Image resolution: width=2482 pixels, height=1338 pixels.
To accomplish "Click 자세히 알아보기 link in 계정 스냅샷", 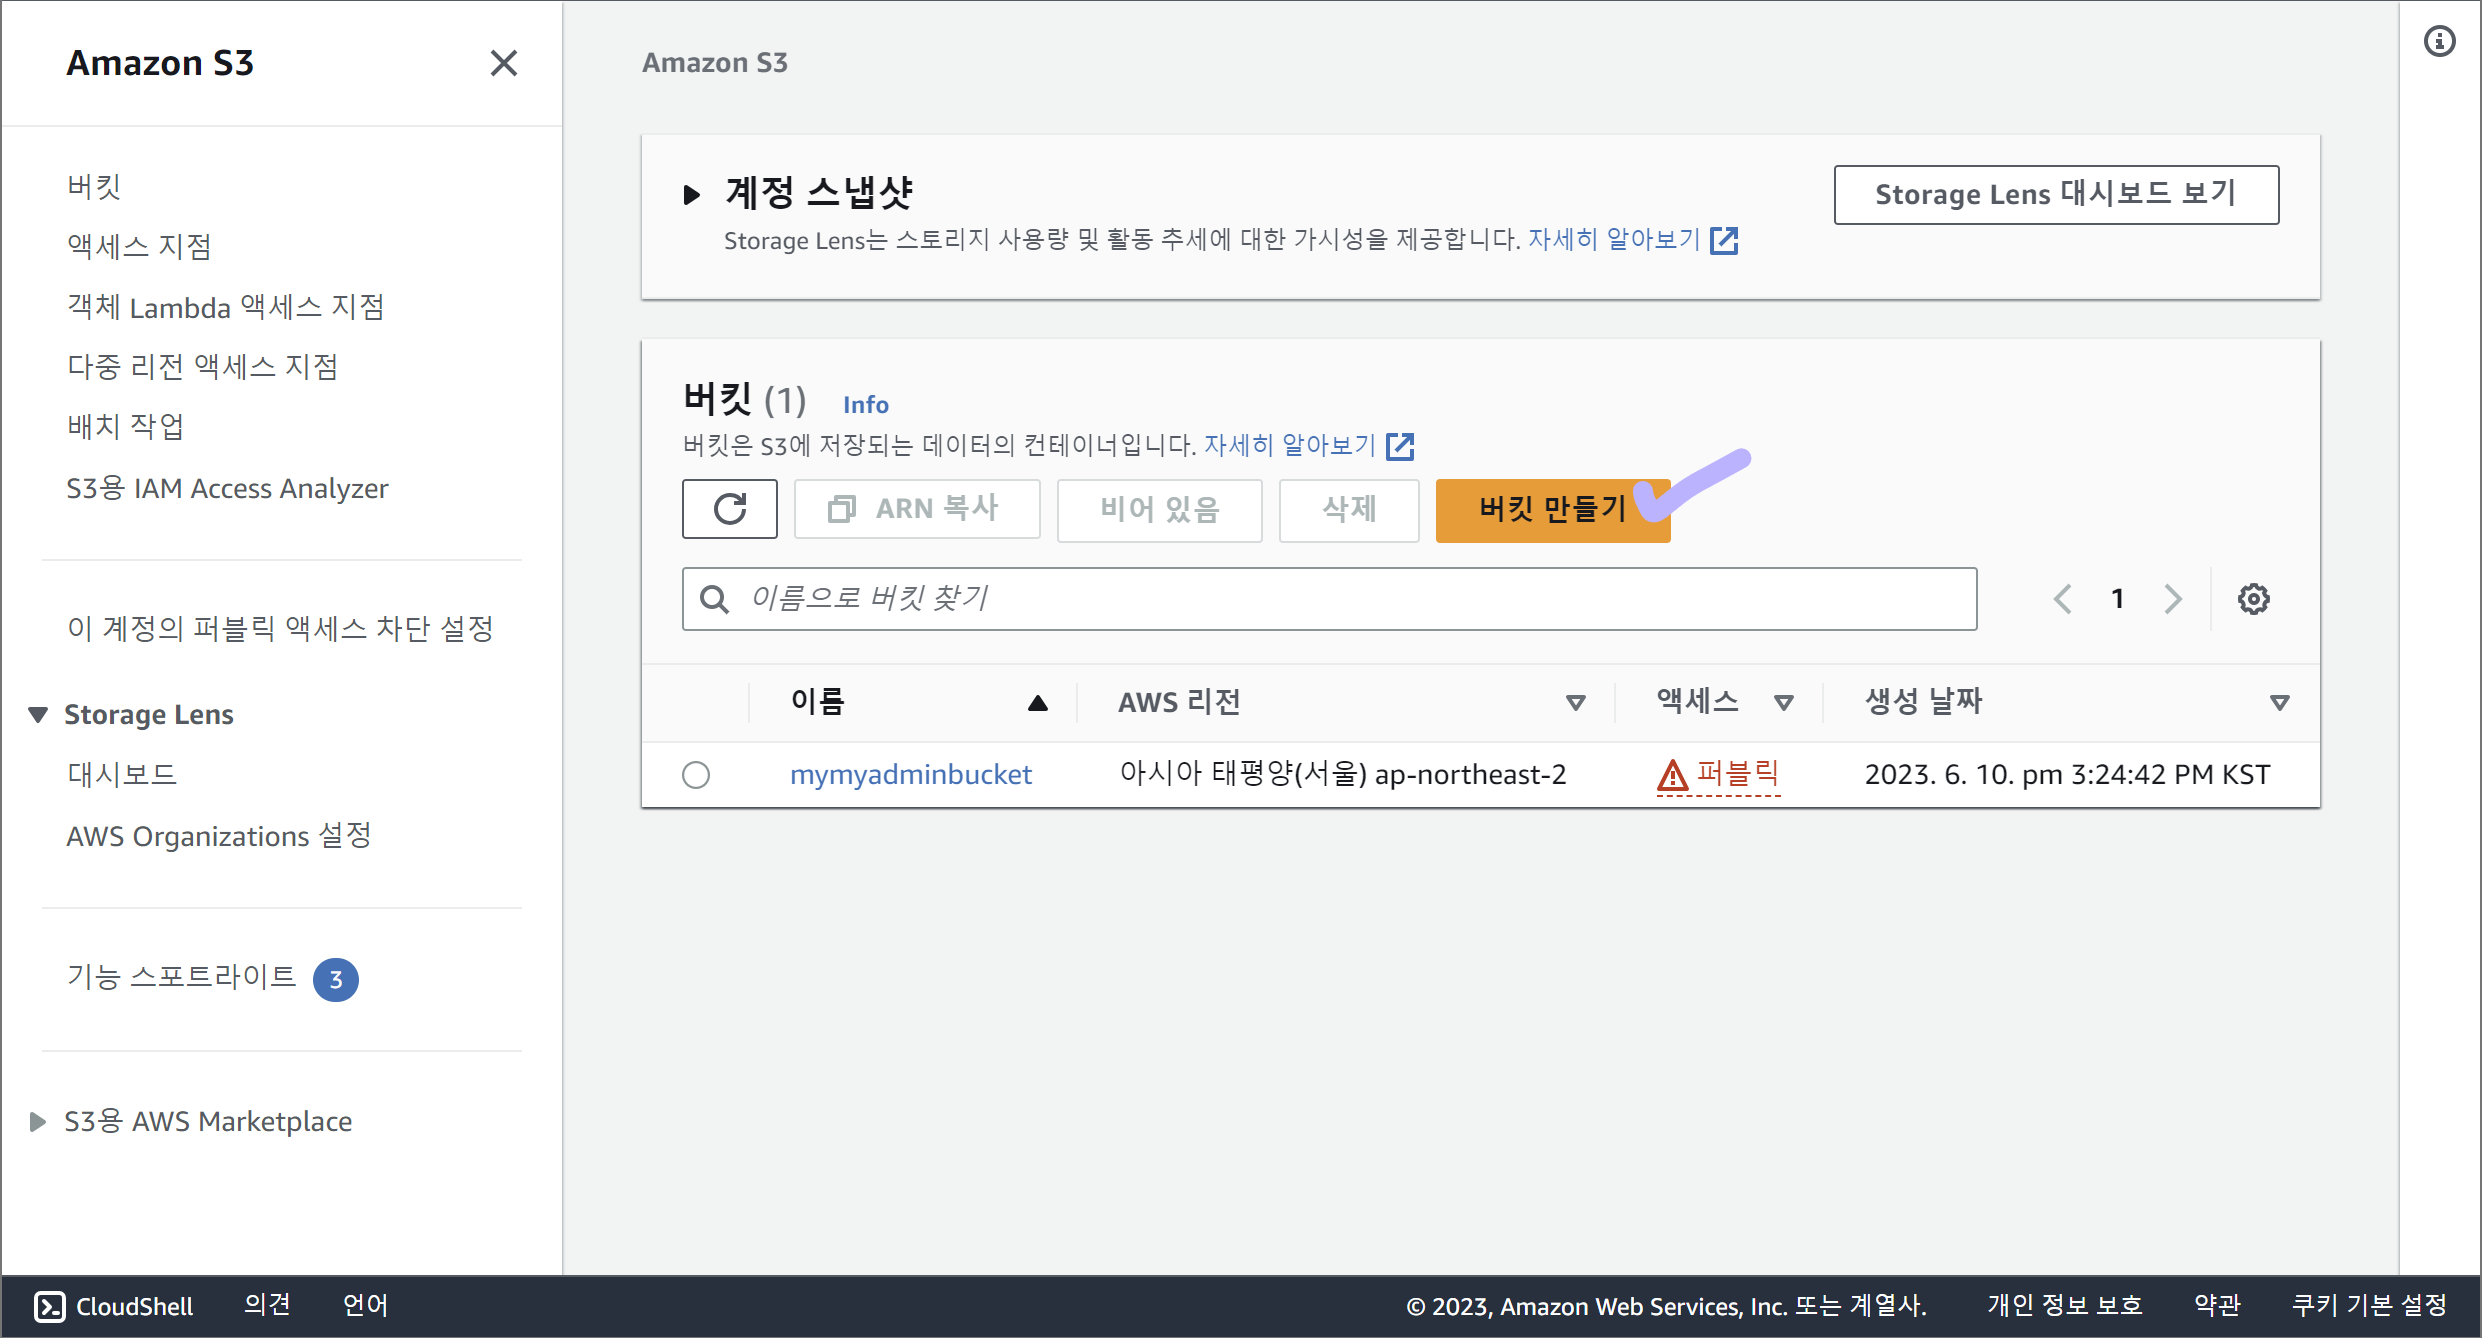I will point(1614,240).
